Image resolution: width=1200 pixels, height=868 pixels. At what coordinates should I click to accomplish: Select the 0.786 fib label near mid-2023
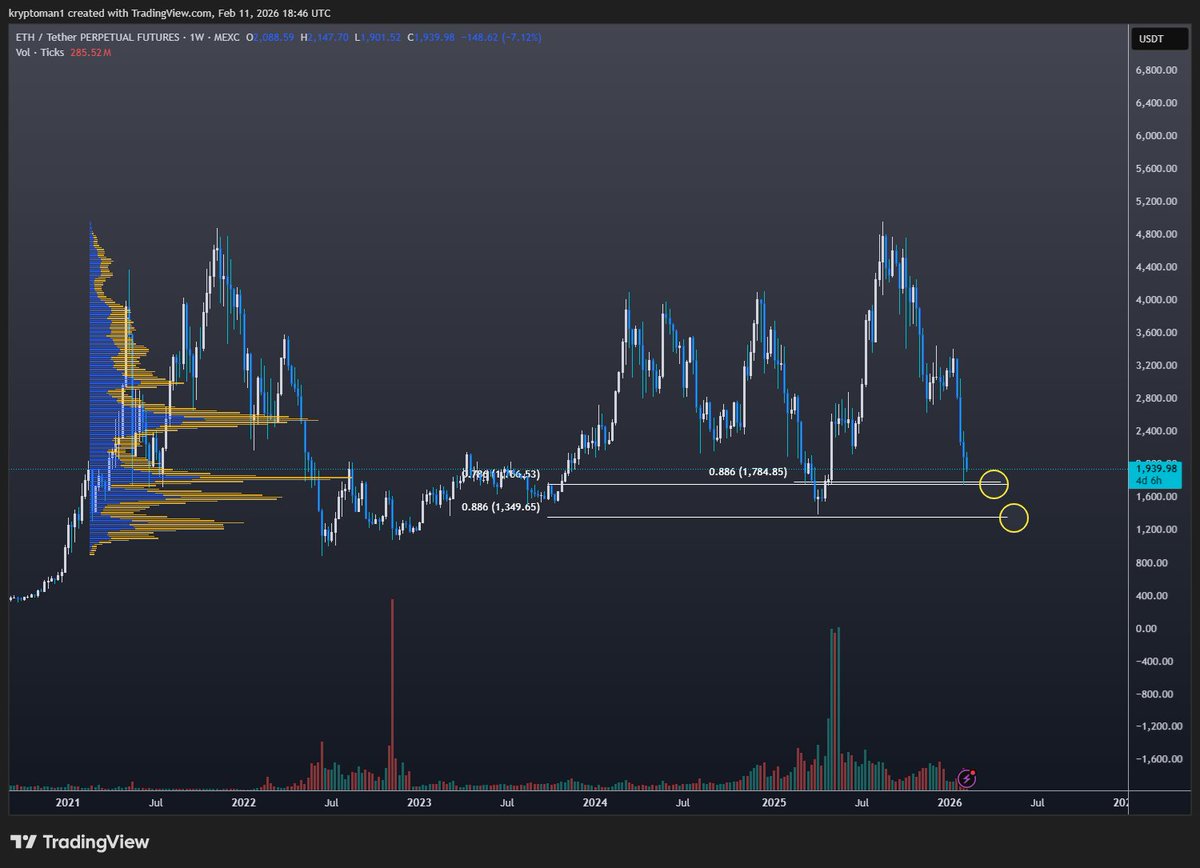[x=502, y=473]
